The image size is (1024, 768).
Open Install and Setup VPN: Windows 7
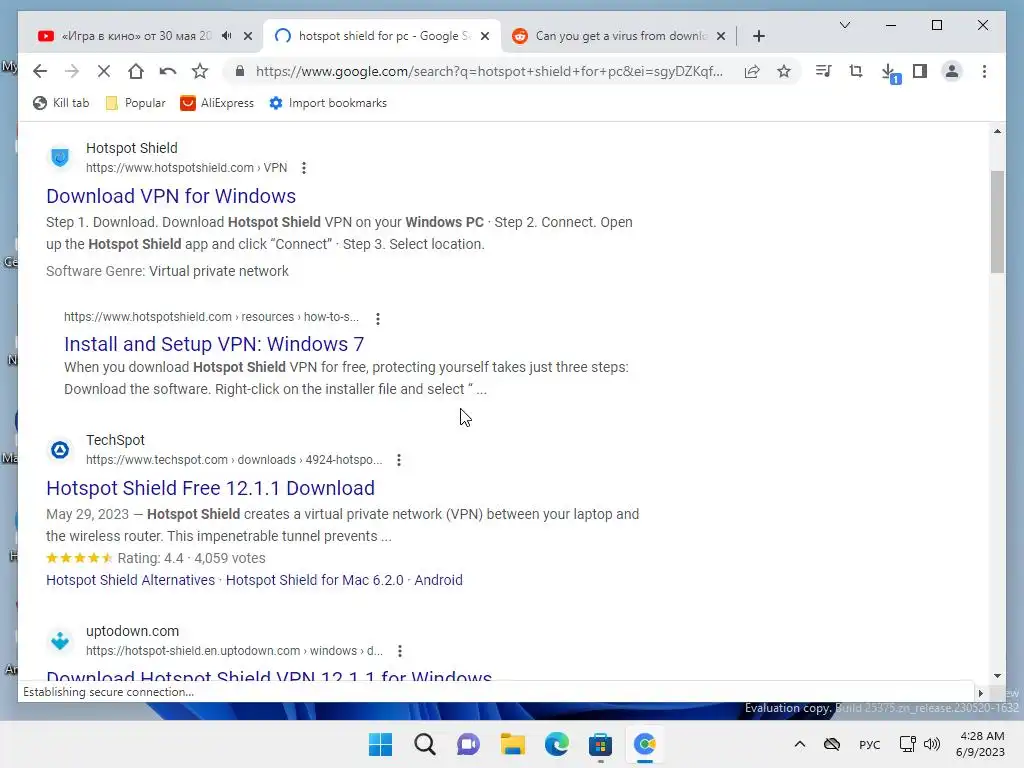(x=214, y=344)
